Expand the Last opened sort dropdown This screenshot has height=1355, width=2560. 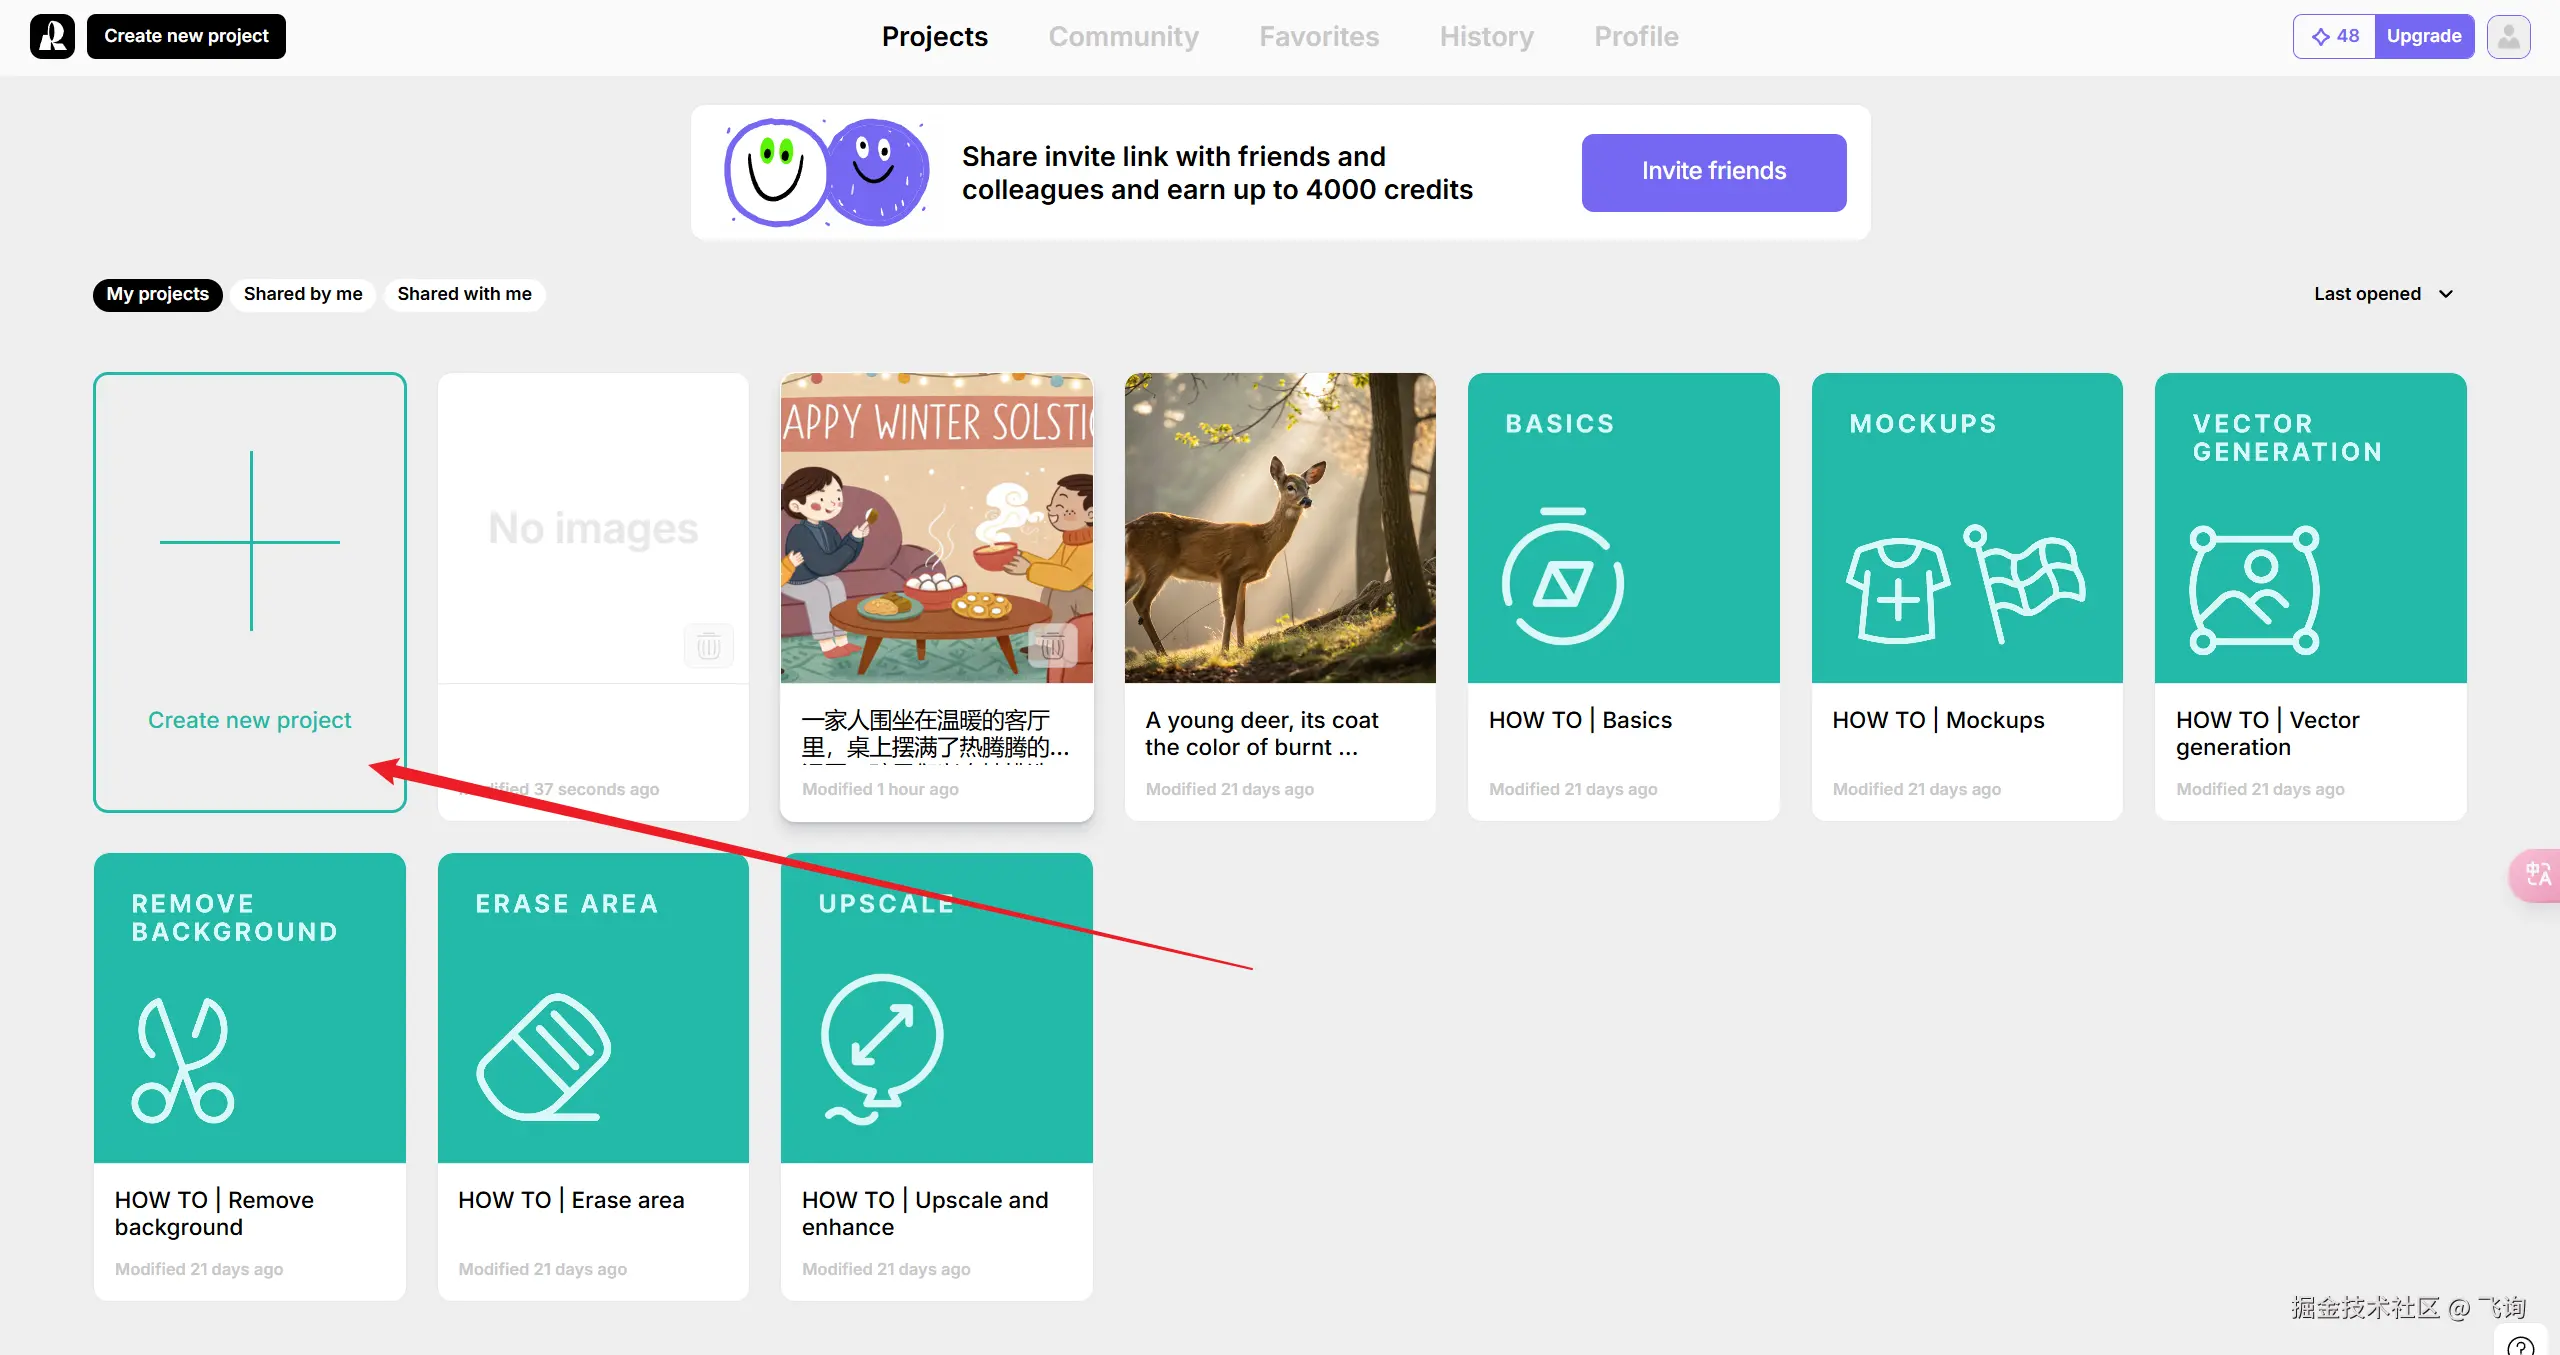coord(2382,294)
